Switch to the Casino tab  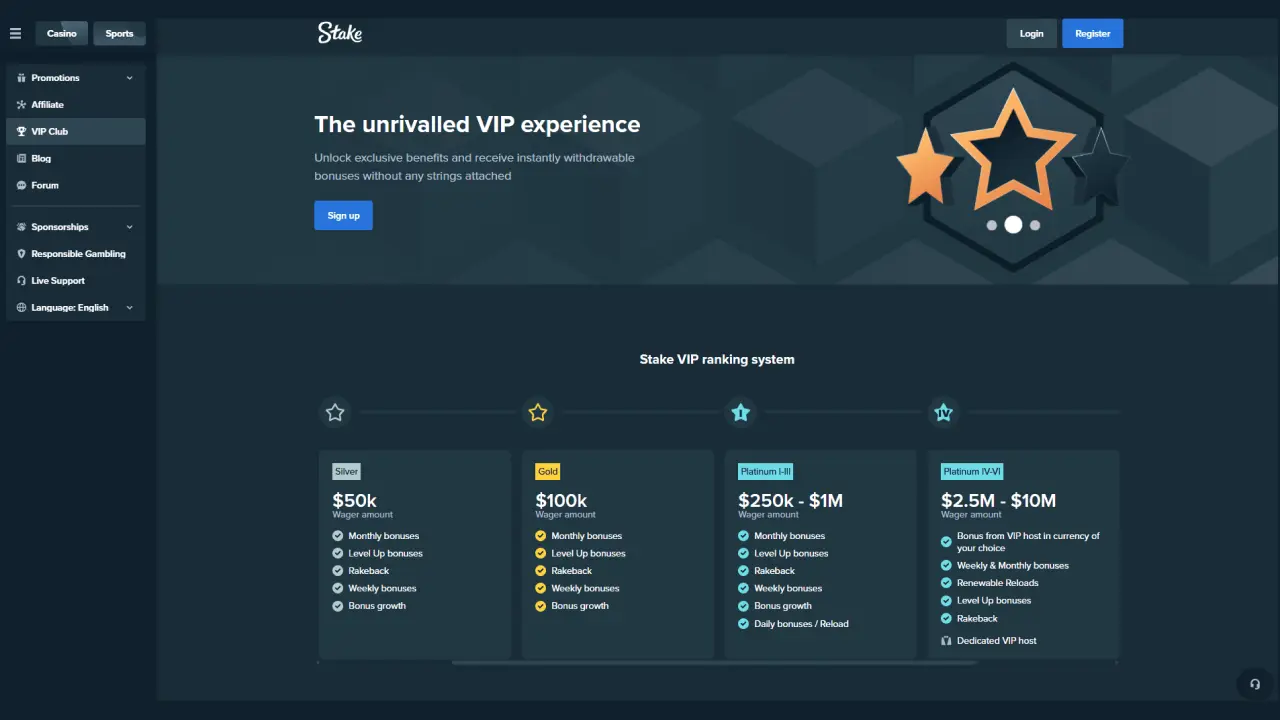point(62,34)
